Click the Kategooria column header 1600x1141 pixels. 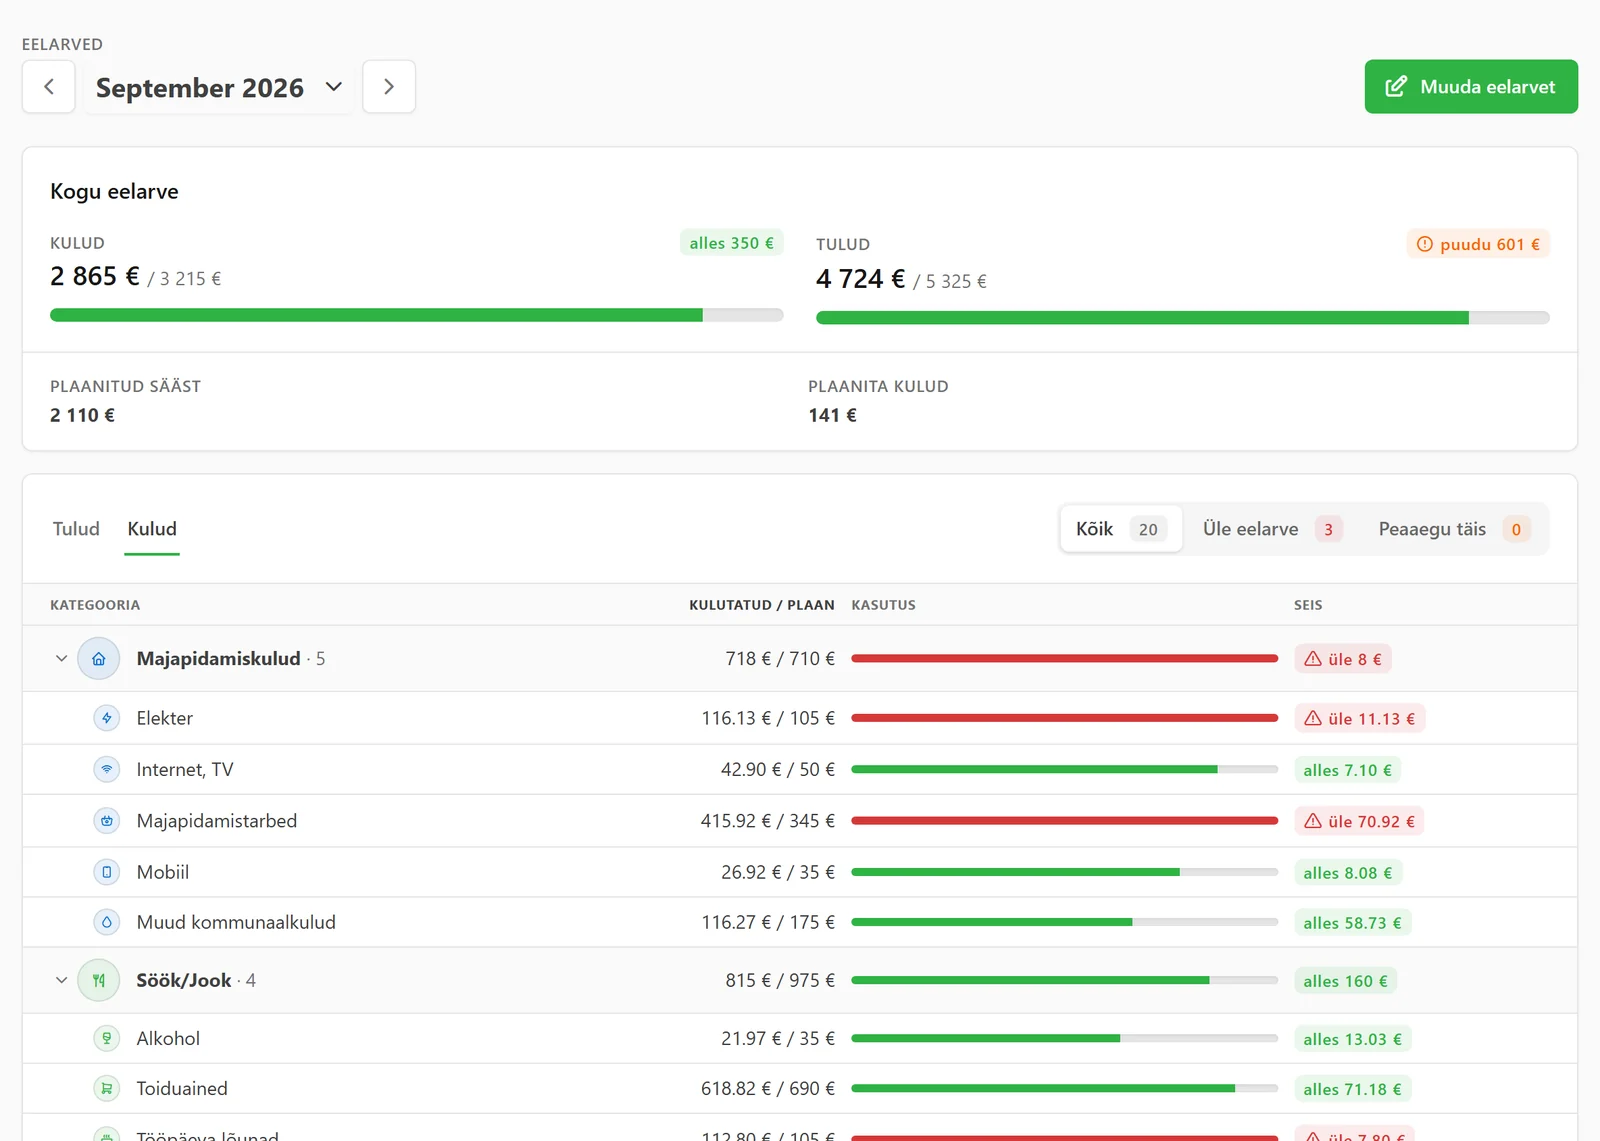pos(95,605)
